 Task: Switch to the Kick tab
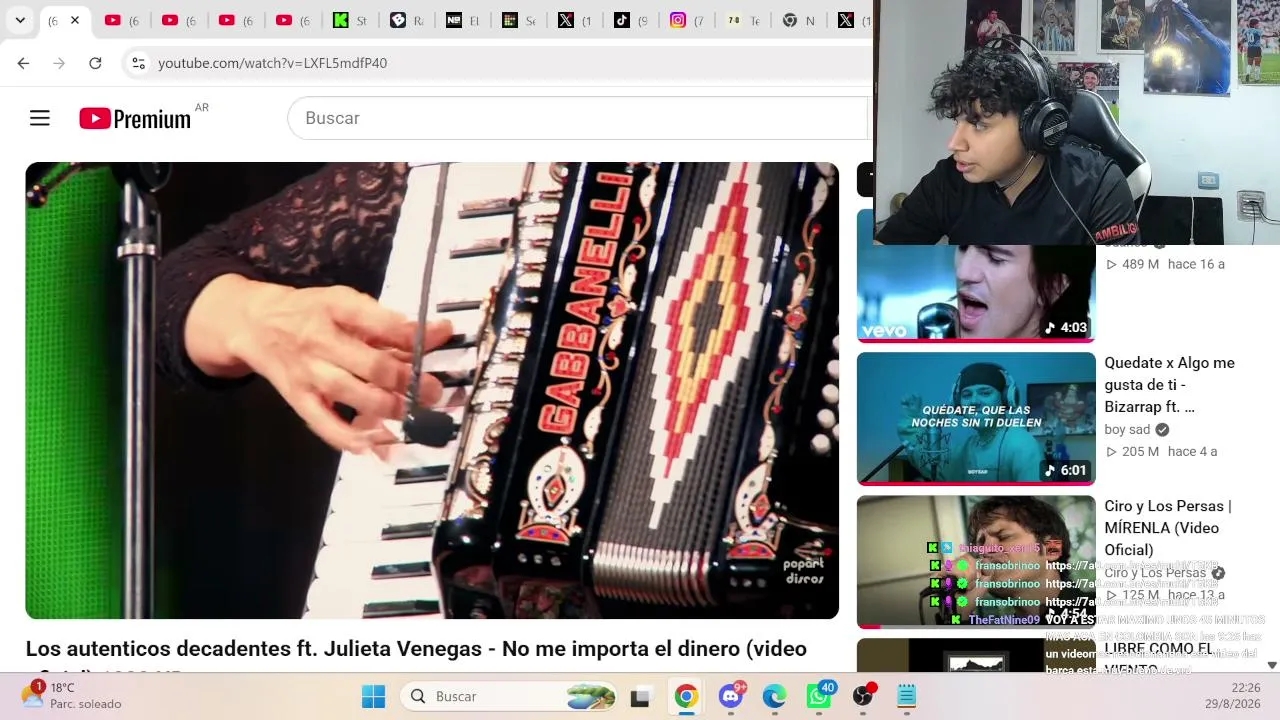(x=351, y=20)
